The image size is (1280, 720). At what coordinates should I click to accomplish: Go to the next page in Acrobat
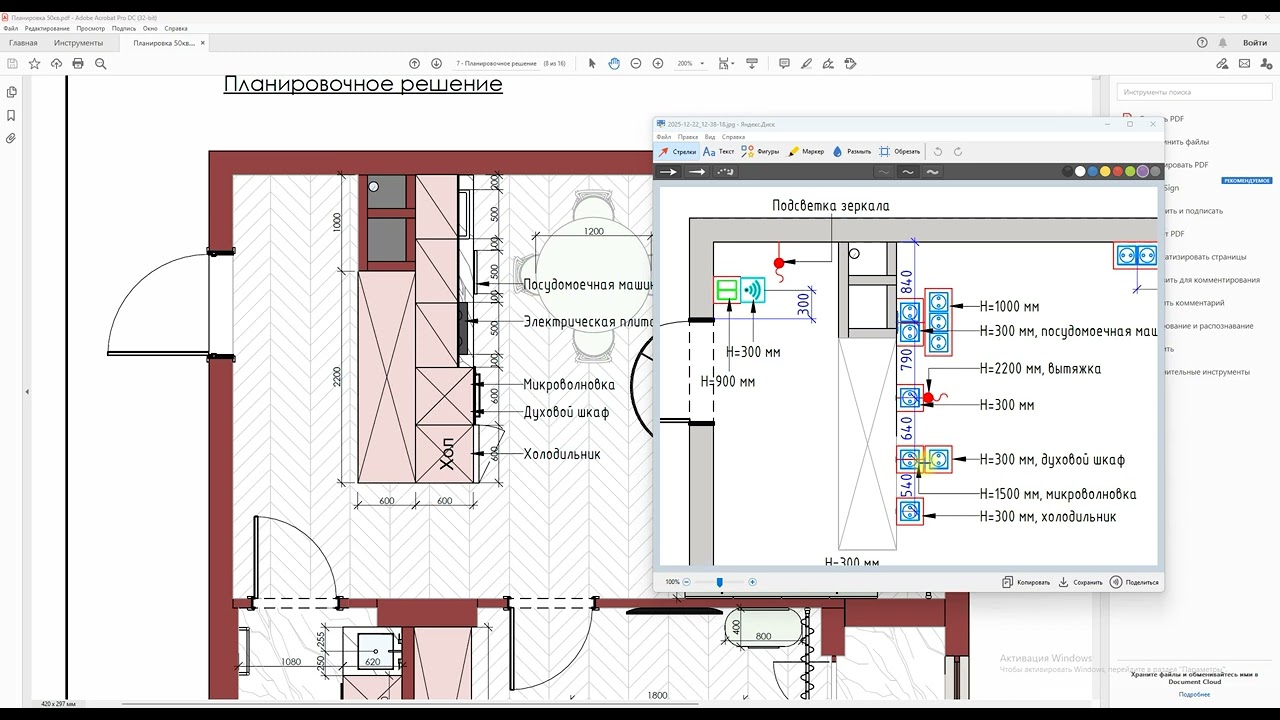point(436,63)
